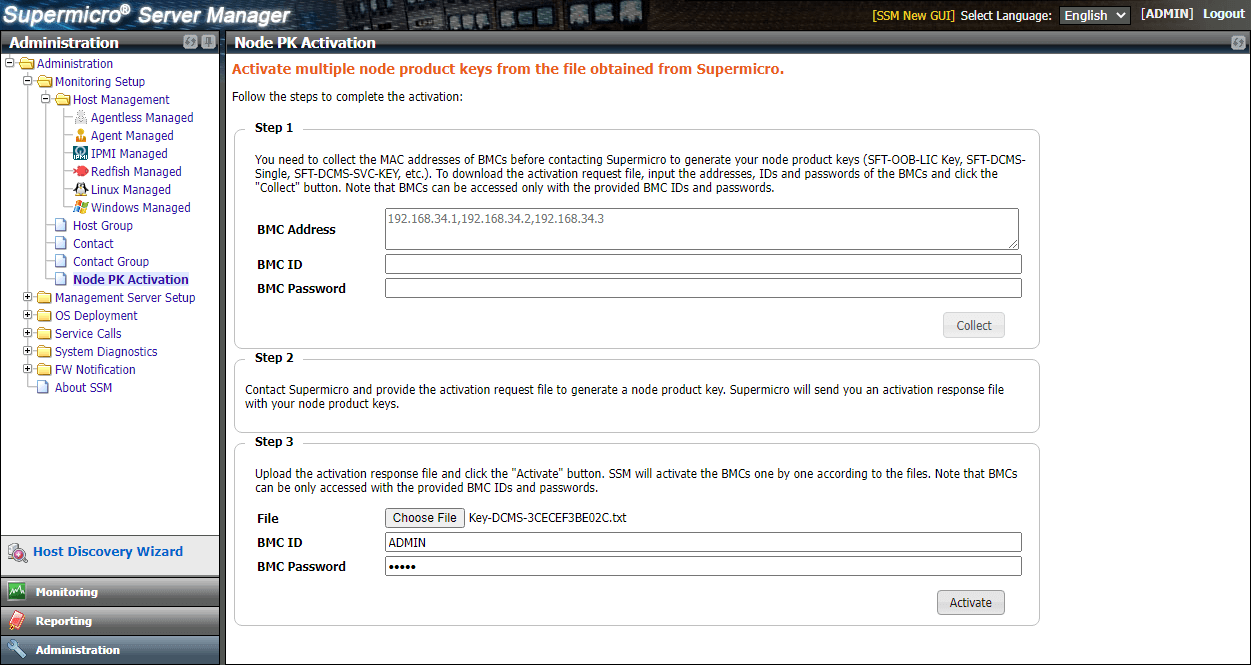Open the SSM New GUI link
Image resolution: width=1251 pixels, height=665 pixels.
click(x=913, y=15)
